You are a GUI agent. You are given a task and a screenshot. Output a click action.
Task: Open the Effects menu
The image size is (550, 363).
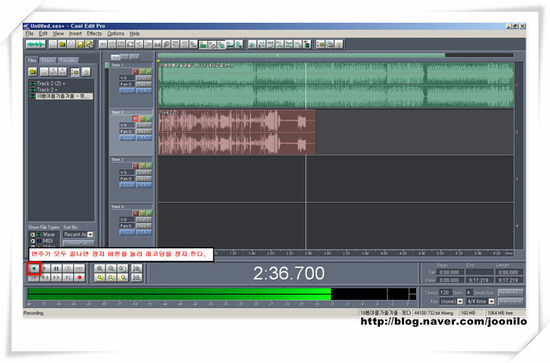coord(94,34)
